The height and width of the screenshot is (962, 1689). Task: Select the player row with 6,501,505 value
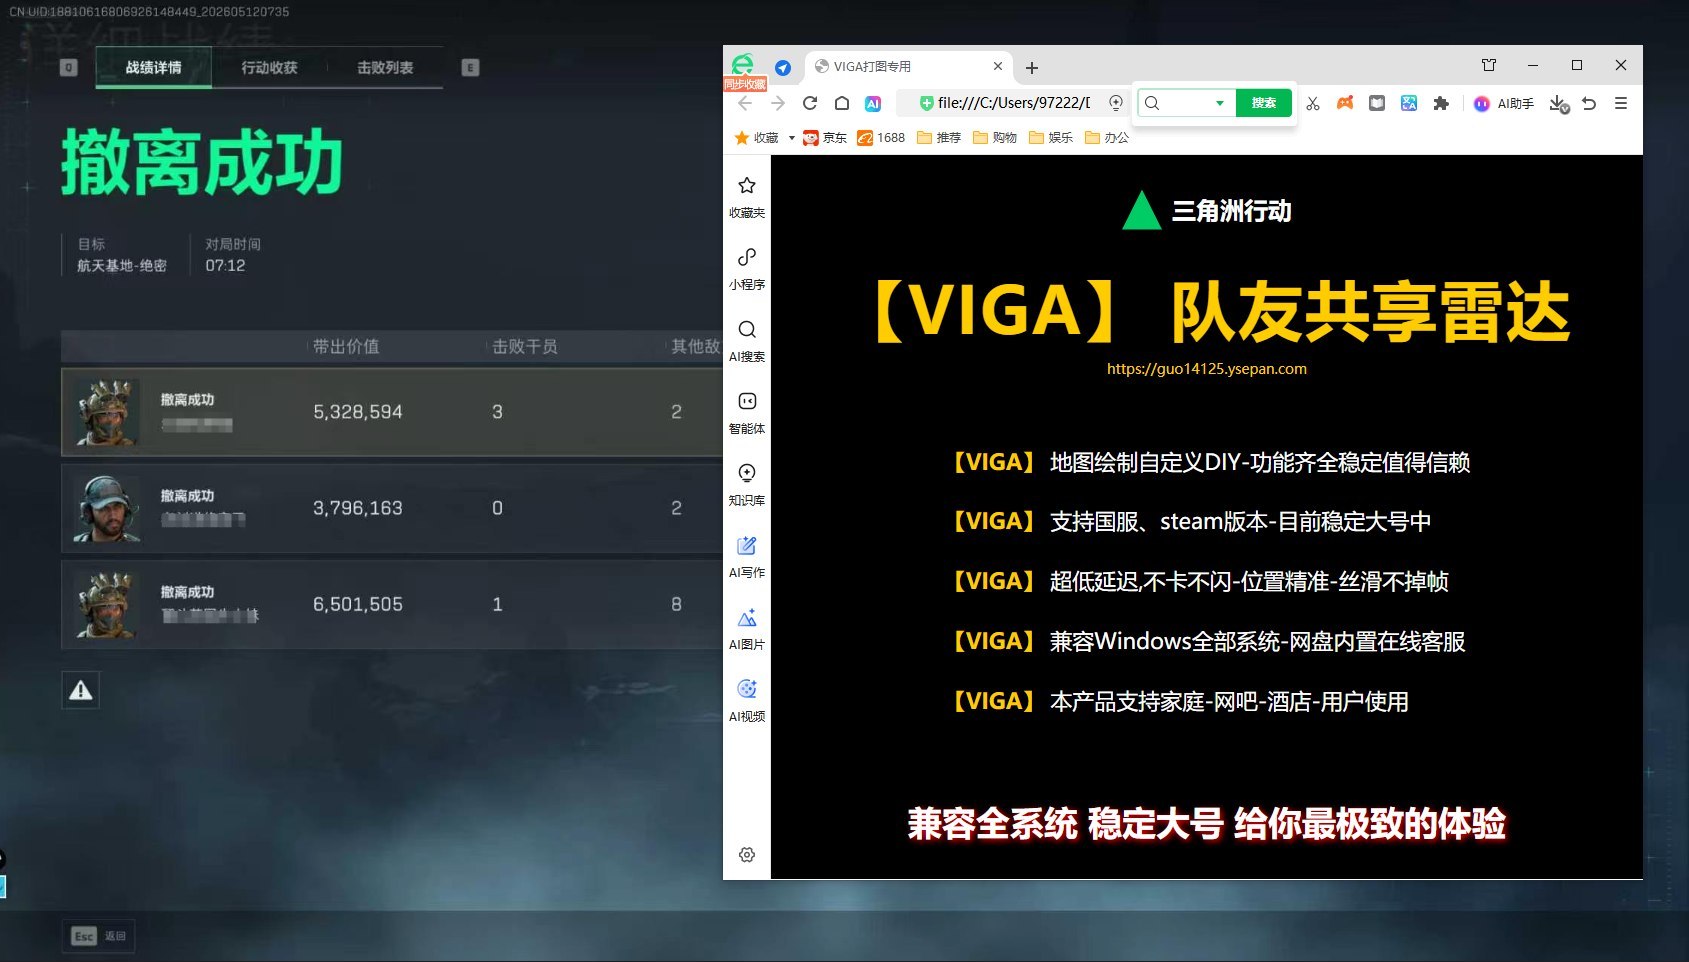(392, 604)
